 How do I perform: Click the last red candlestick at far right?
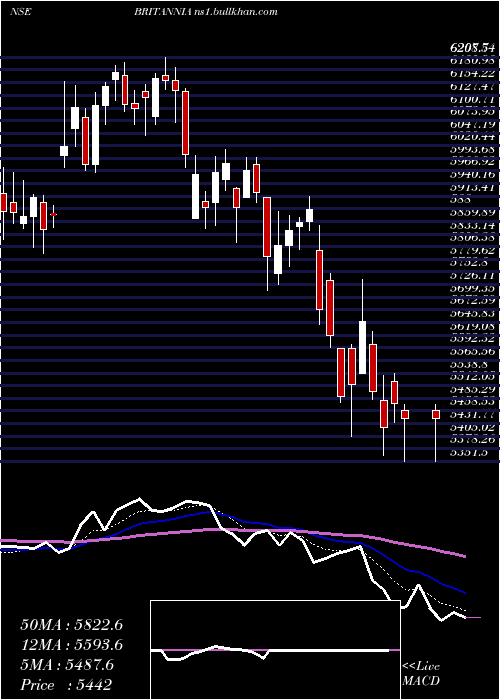[436, 414]
